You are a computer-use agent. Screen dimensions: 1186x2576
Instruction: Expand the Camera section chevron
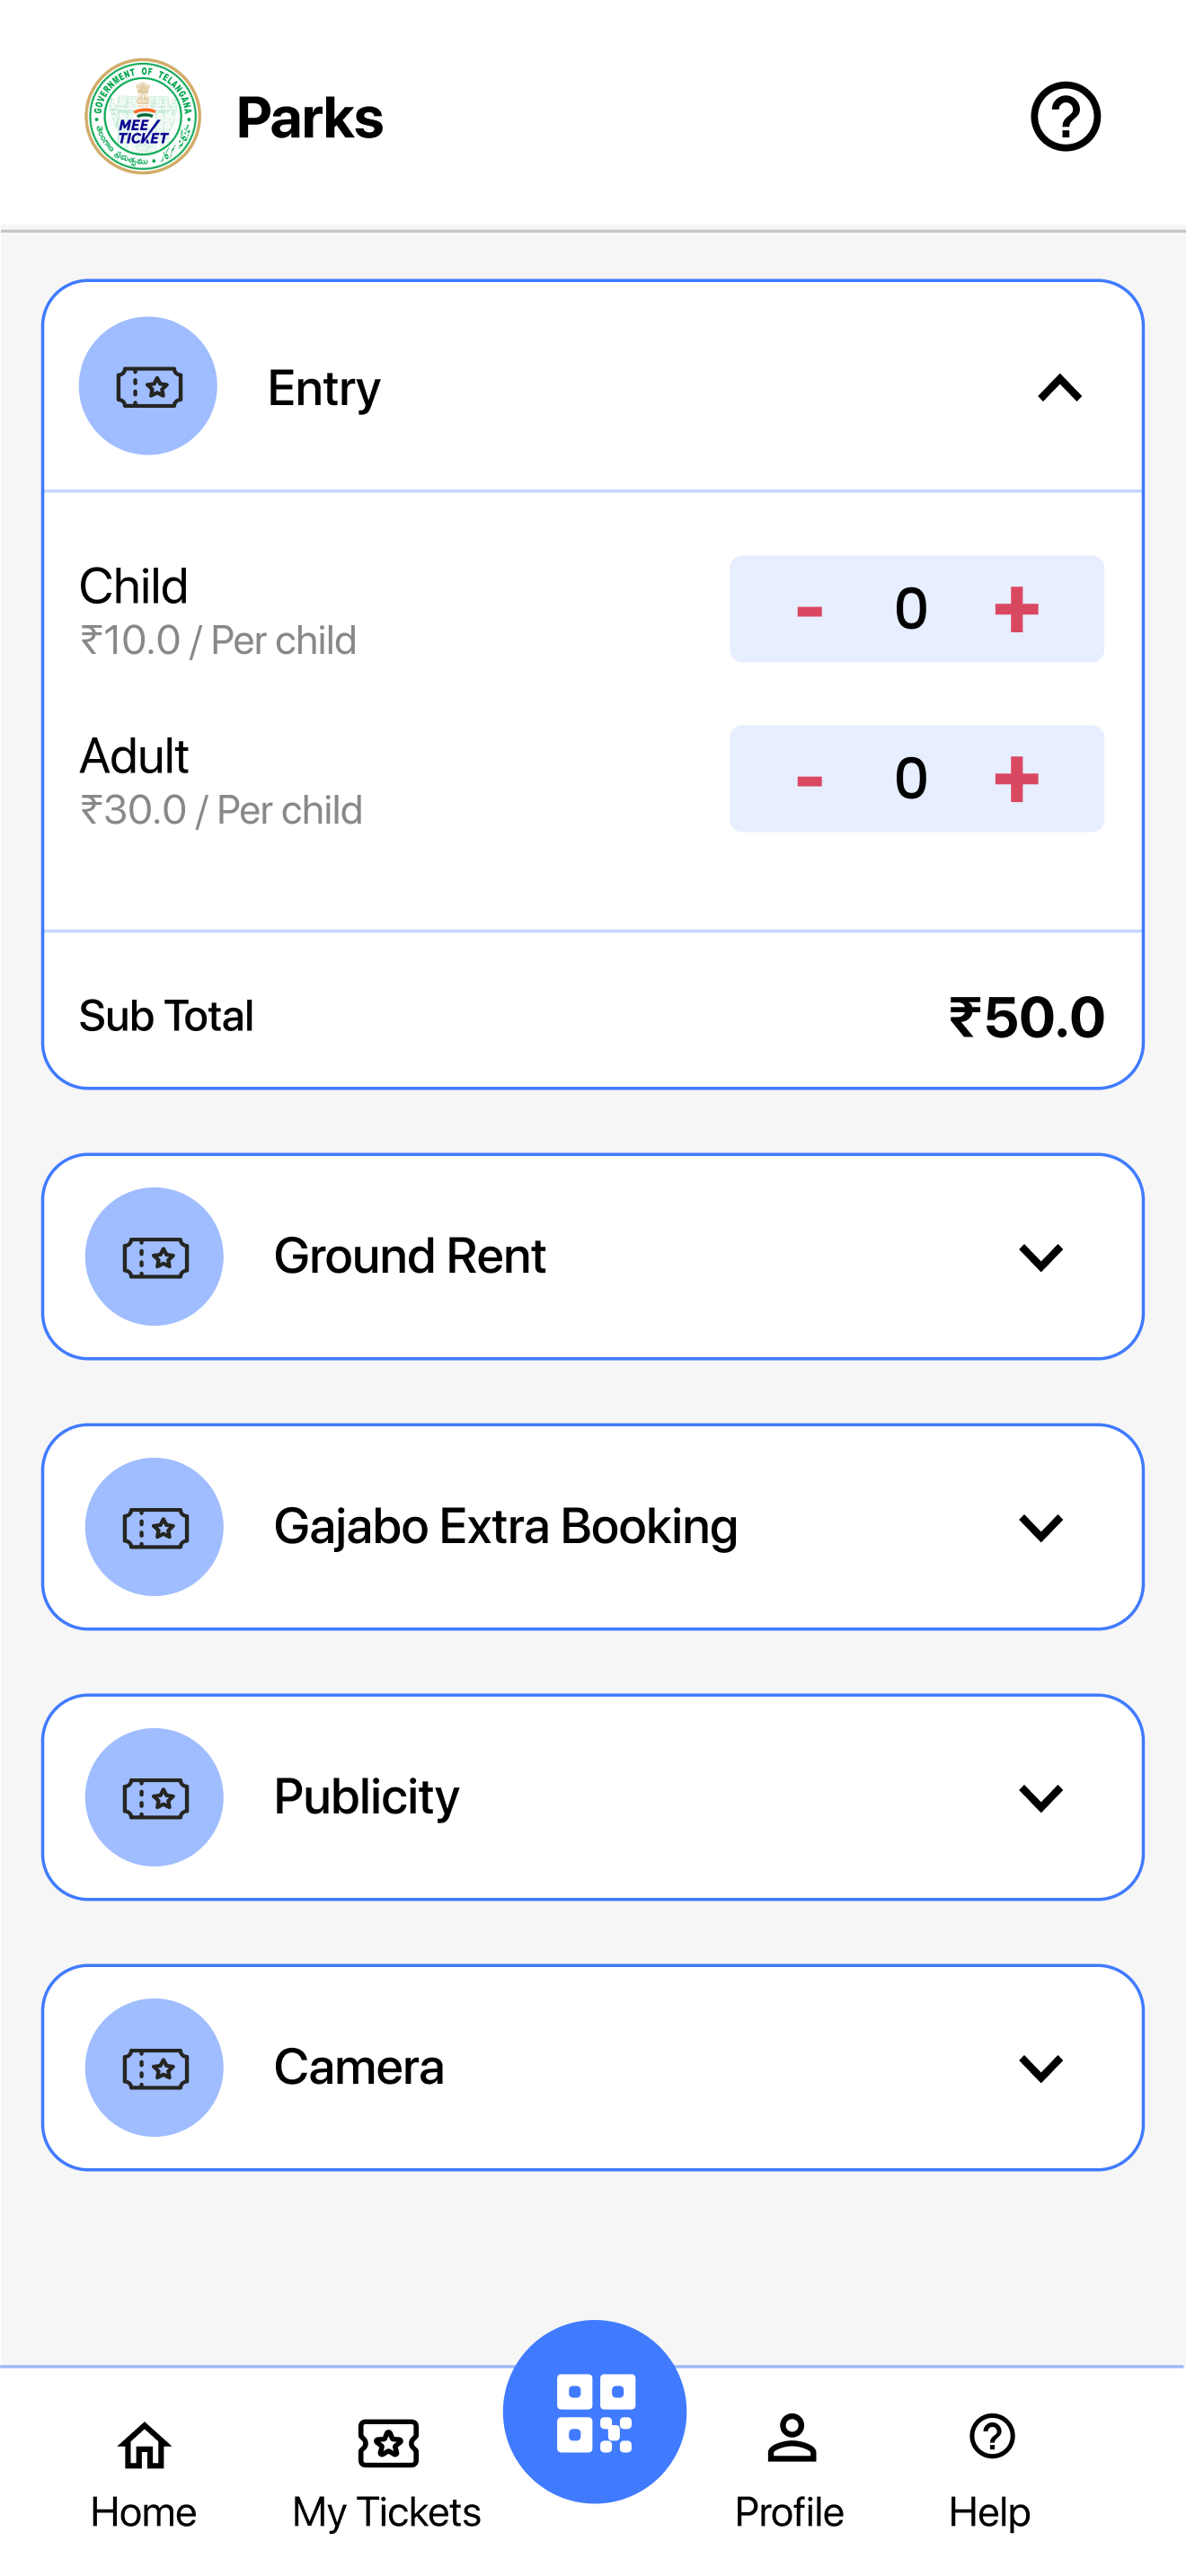(x=1040, y=2067)
